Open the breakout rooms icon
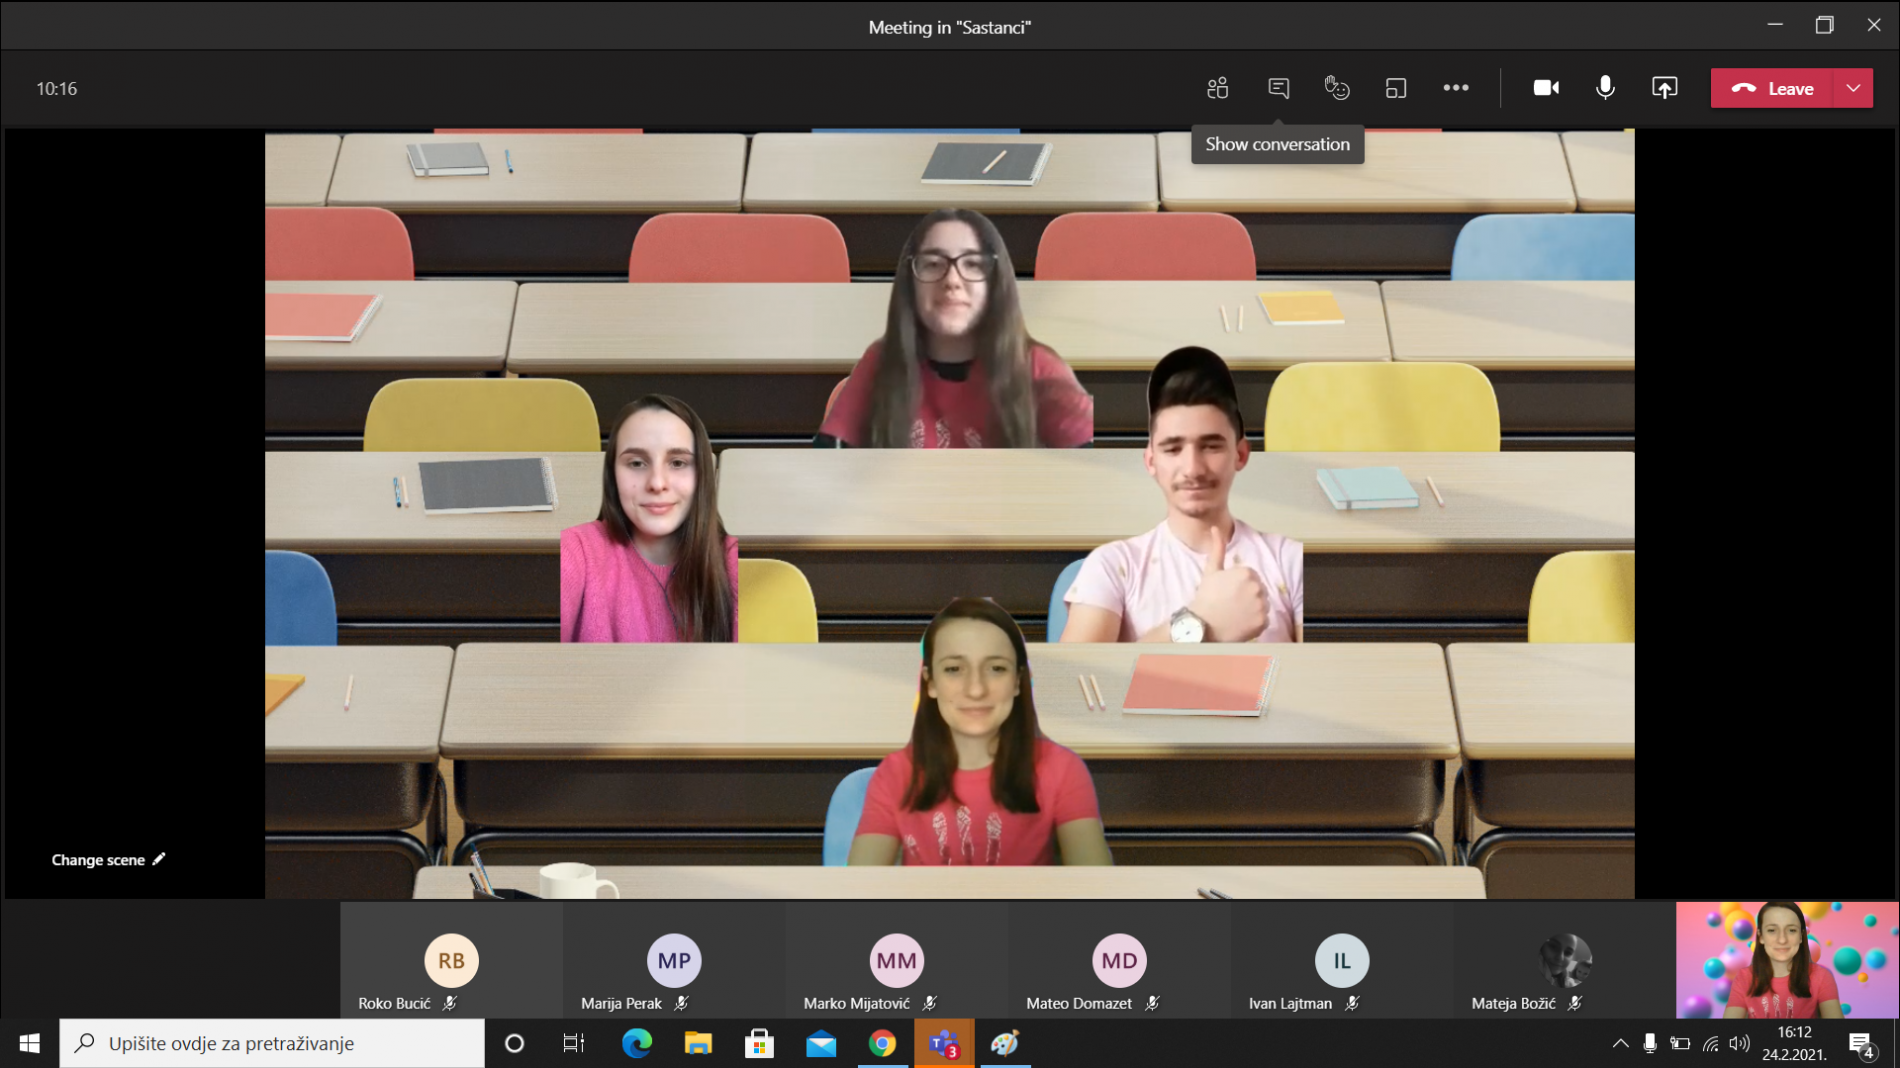 coord(1396,88)
